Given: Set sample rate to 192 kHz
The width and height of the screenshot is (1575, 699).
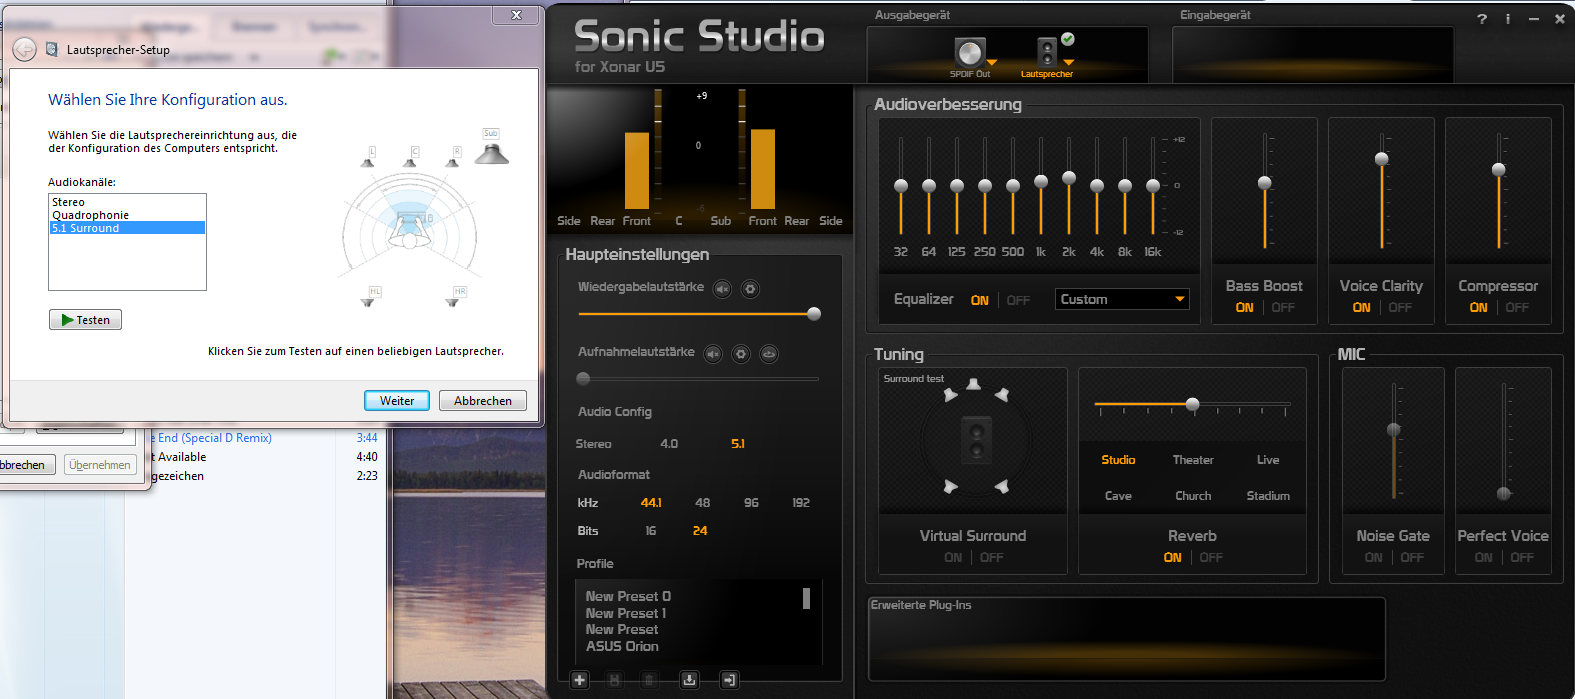Looking at the screenshot, I should pyautogui.click(x=801, y=503).
